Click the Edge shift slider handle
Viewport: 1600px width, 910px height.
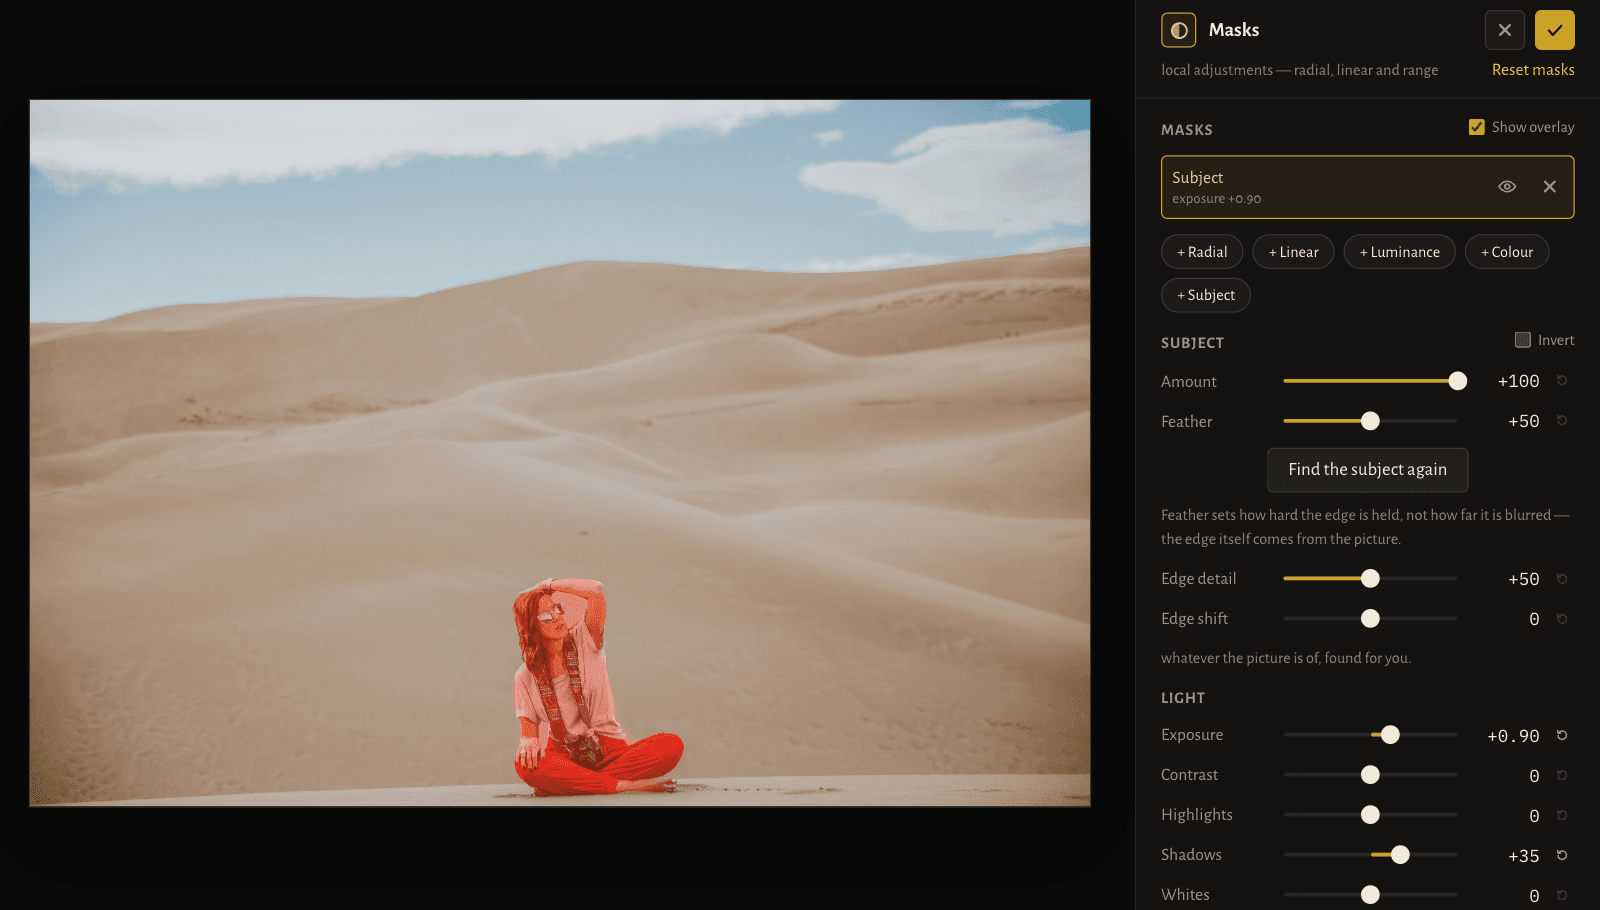[1370, 618]
